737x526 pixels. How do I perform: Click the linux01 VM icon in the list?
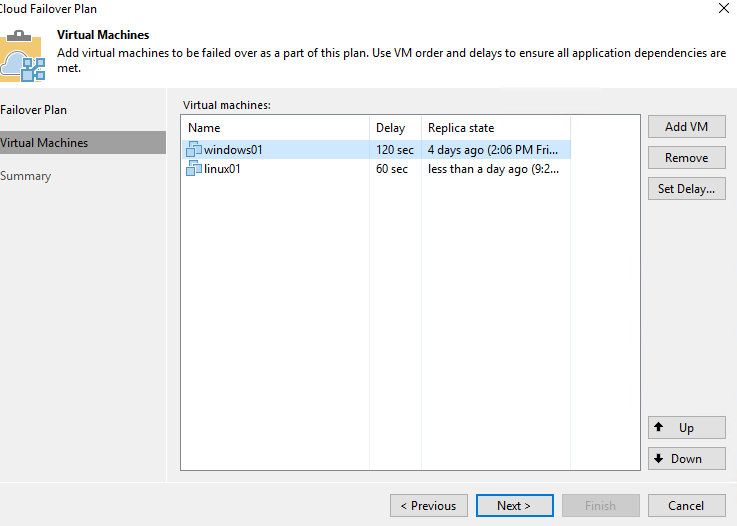tap(194, 169)
